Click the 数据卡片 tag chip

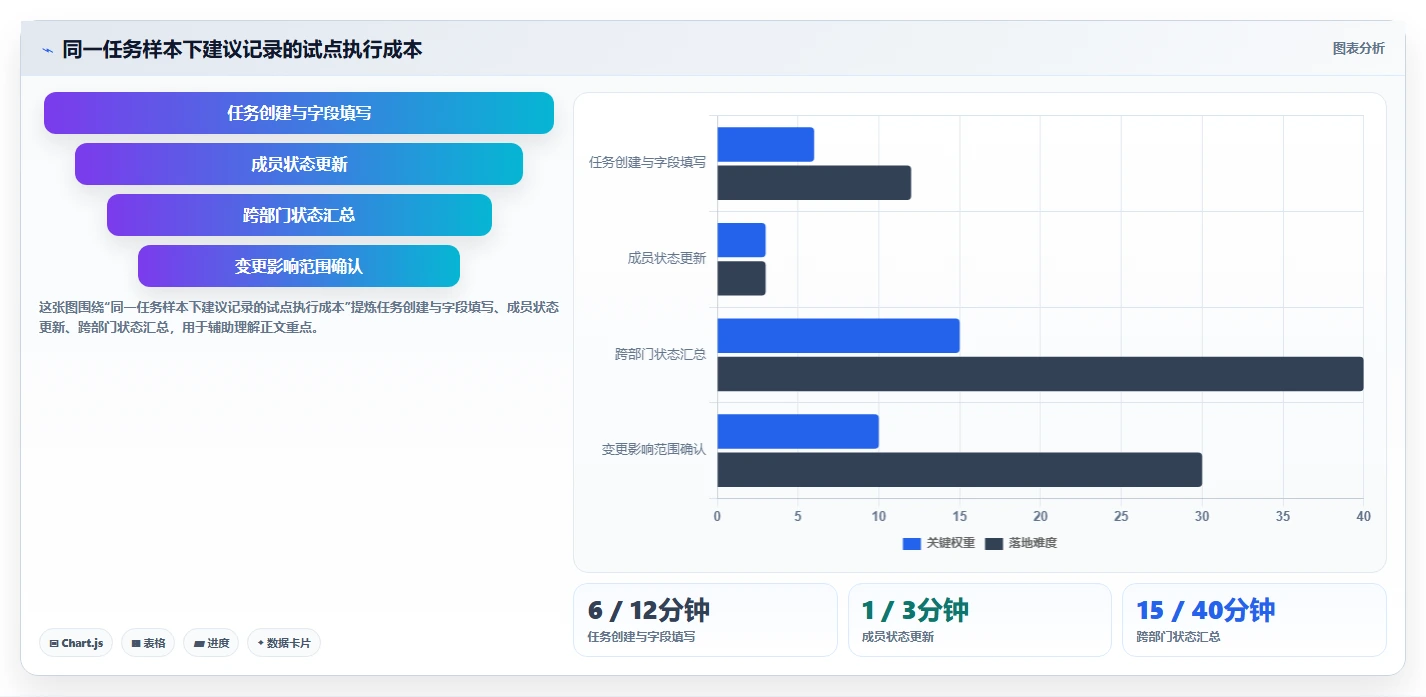[x=284, y=643]
